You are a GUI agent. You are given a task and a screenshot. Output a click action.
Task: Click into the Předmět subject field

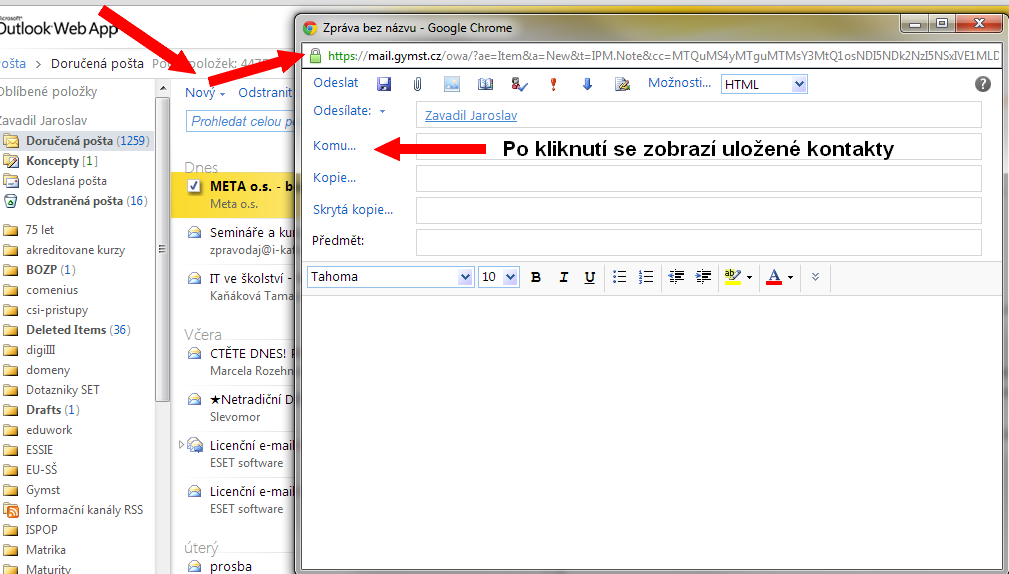[x=699, y=243]
